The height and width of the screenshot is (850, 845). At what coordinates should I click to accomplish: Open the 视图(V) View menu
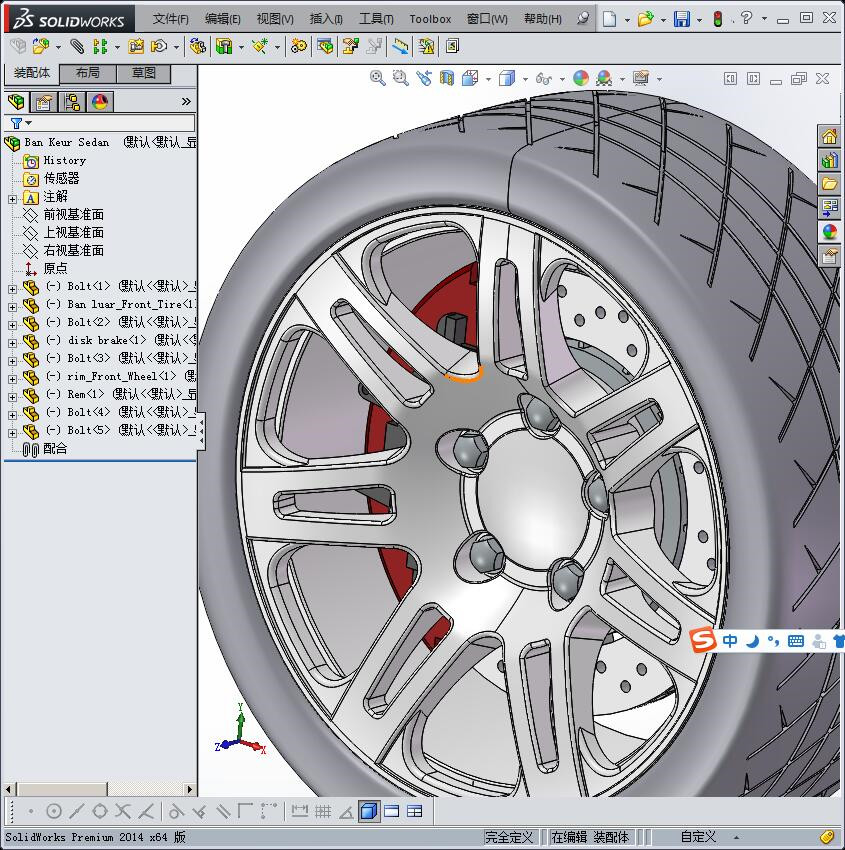pos(275,19)
